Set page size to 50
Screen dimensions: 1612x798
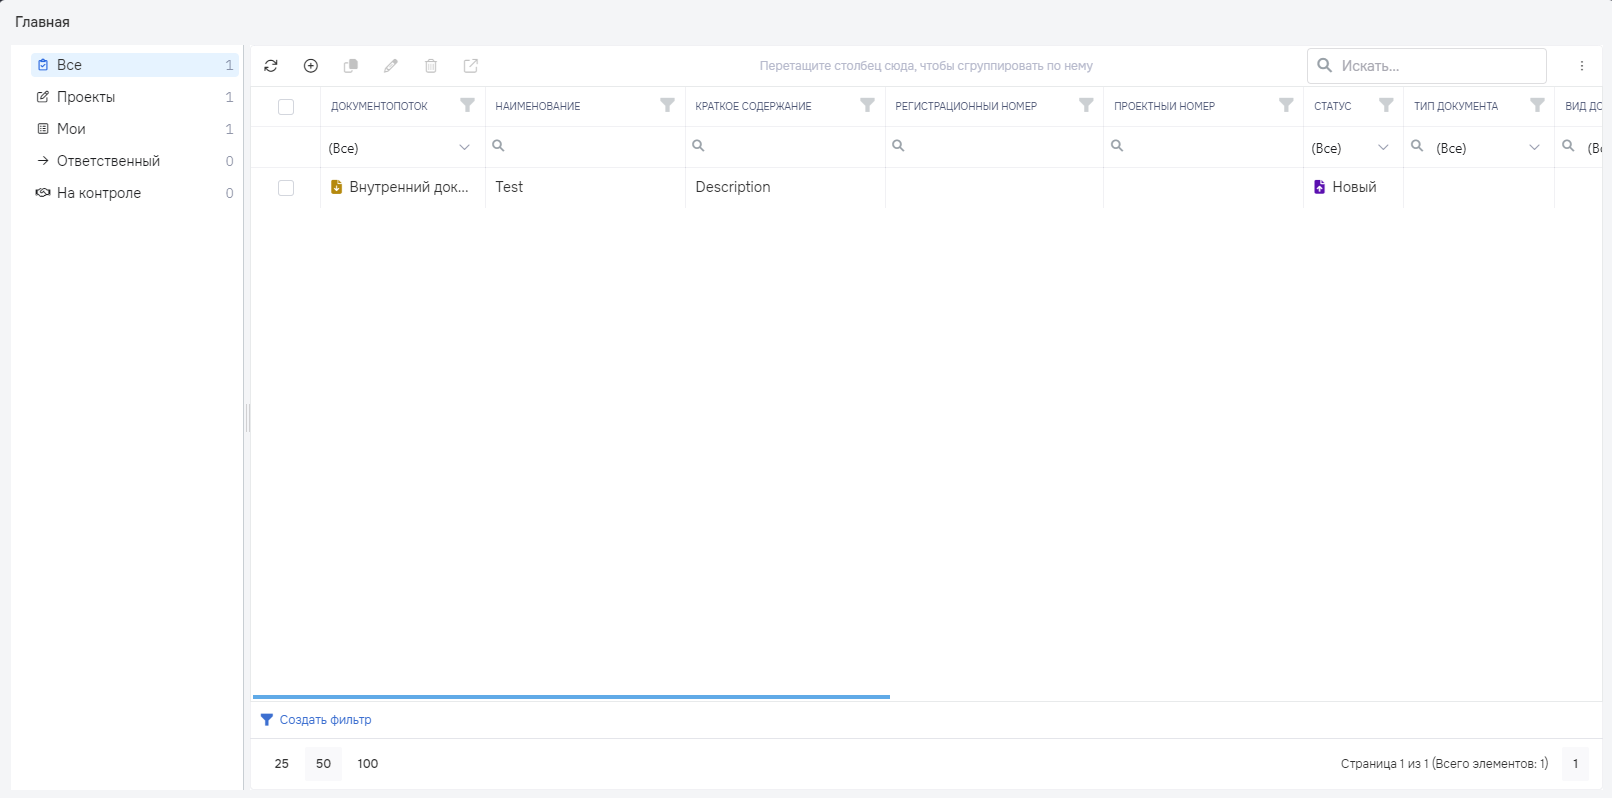[x=323, y=764]
